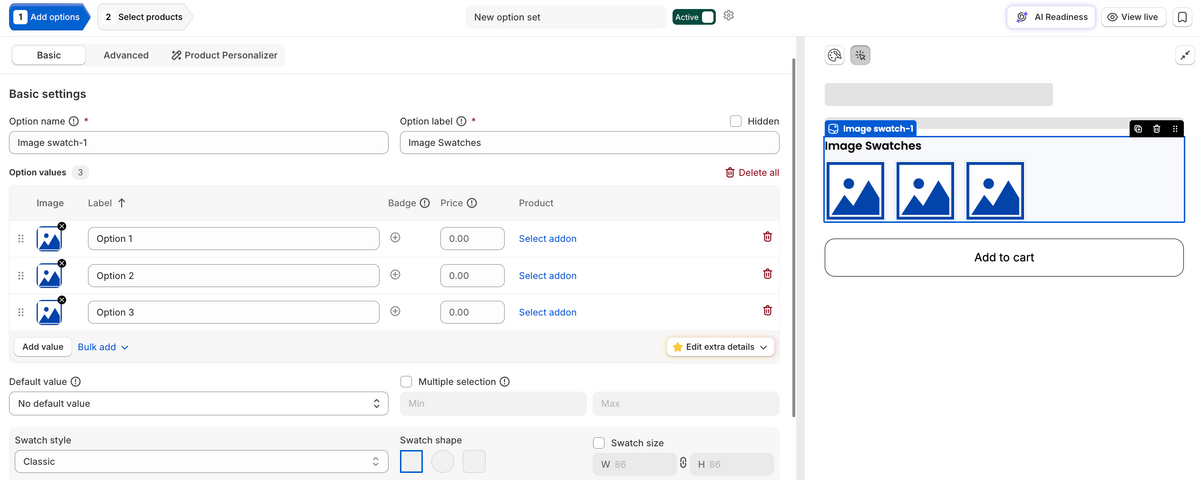
Task: Click the Price column info icon
Action: click(x=471, y=203)
